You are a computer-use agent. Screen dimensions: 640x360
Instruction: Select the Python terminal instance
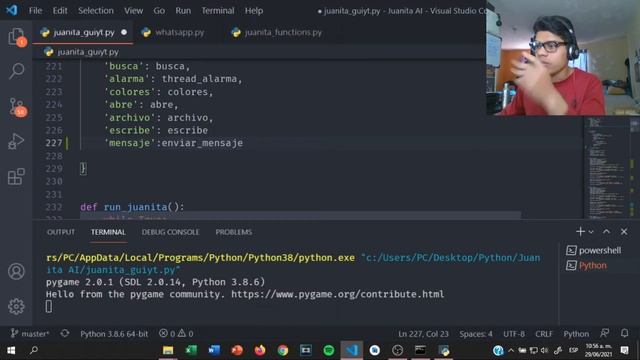(587, 265)
